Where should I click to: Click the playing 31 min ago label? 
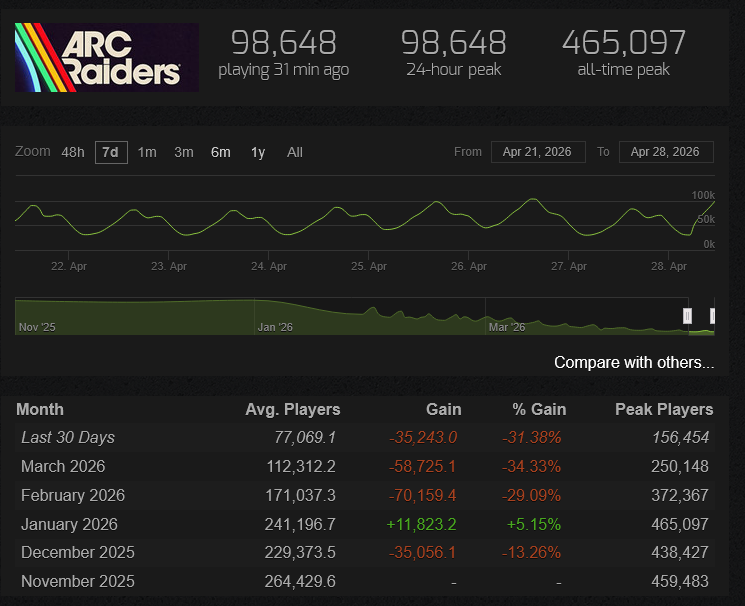coord(284,70)
